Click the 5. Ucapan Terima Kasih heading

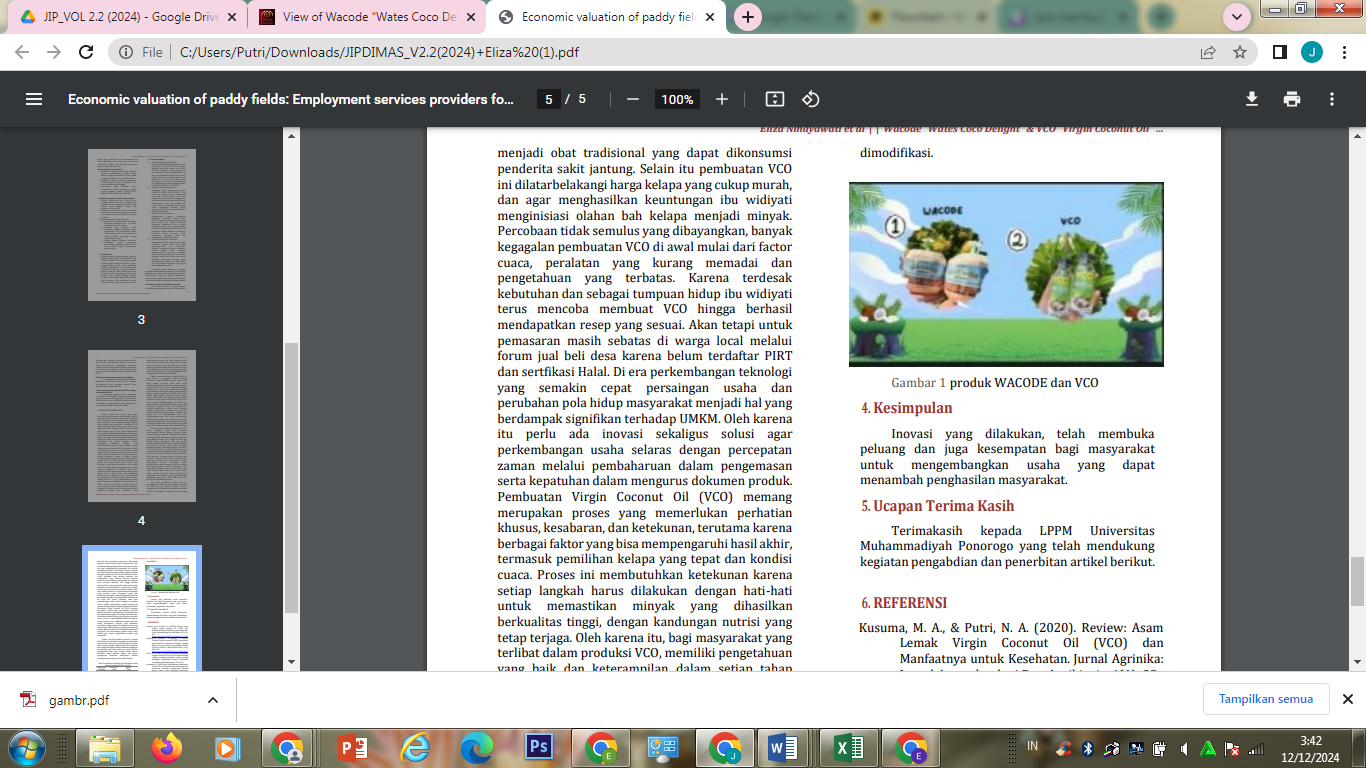click(x=938, y=506)
